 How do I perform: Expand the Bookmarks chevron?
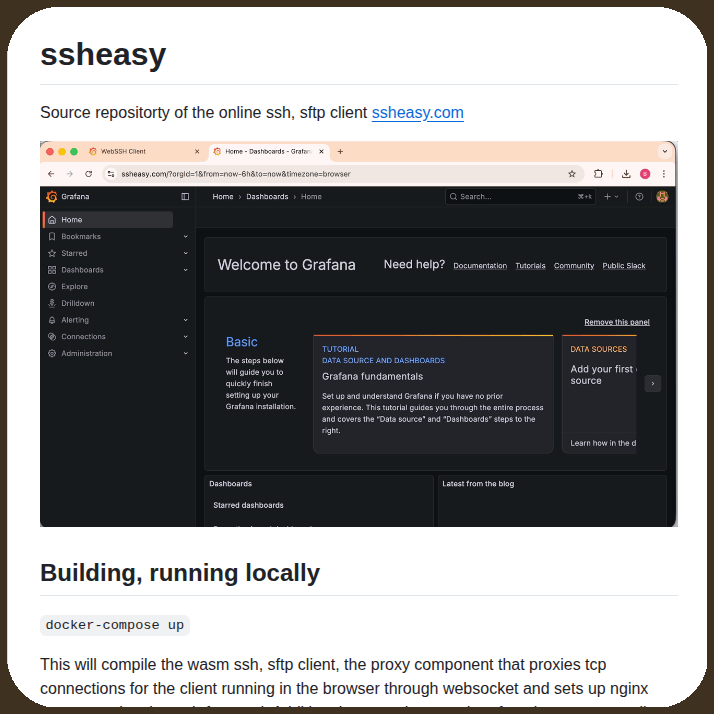pos(185,236)
